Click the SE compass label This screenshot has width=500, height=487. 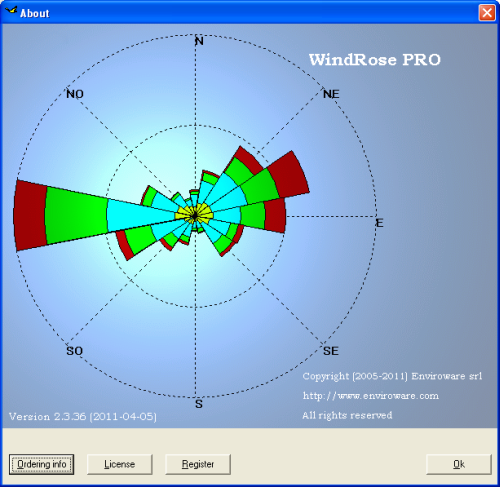click(x=331, y=351)
